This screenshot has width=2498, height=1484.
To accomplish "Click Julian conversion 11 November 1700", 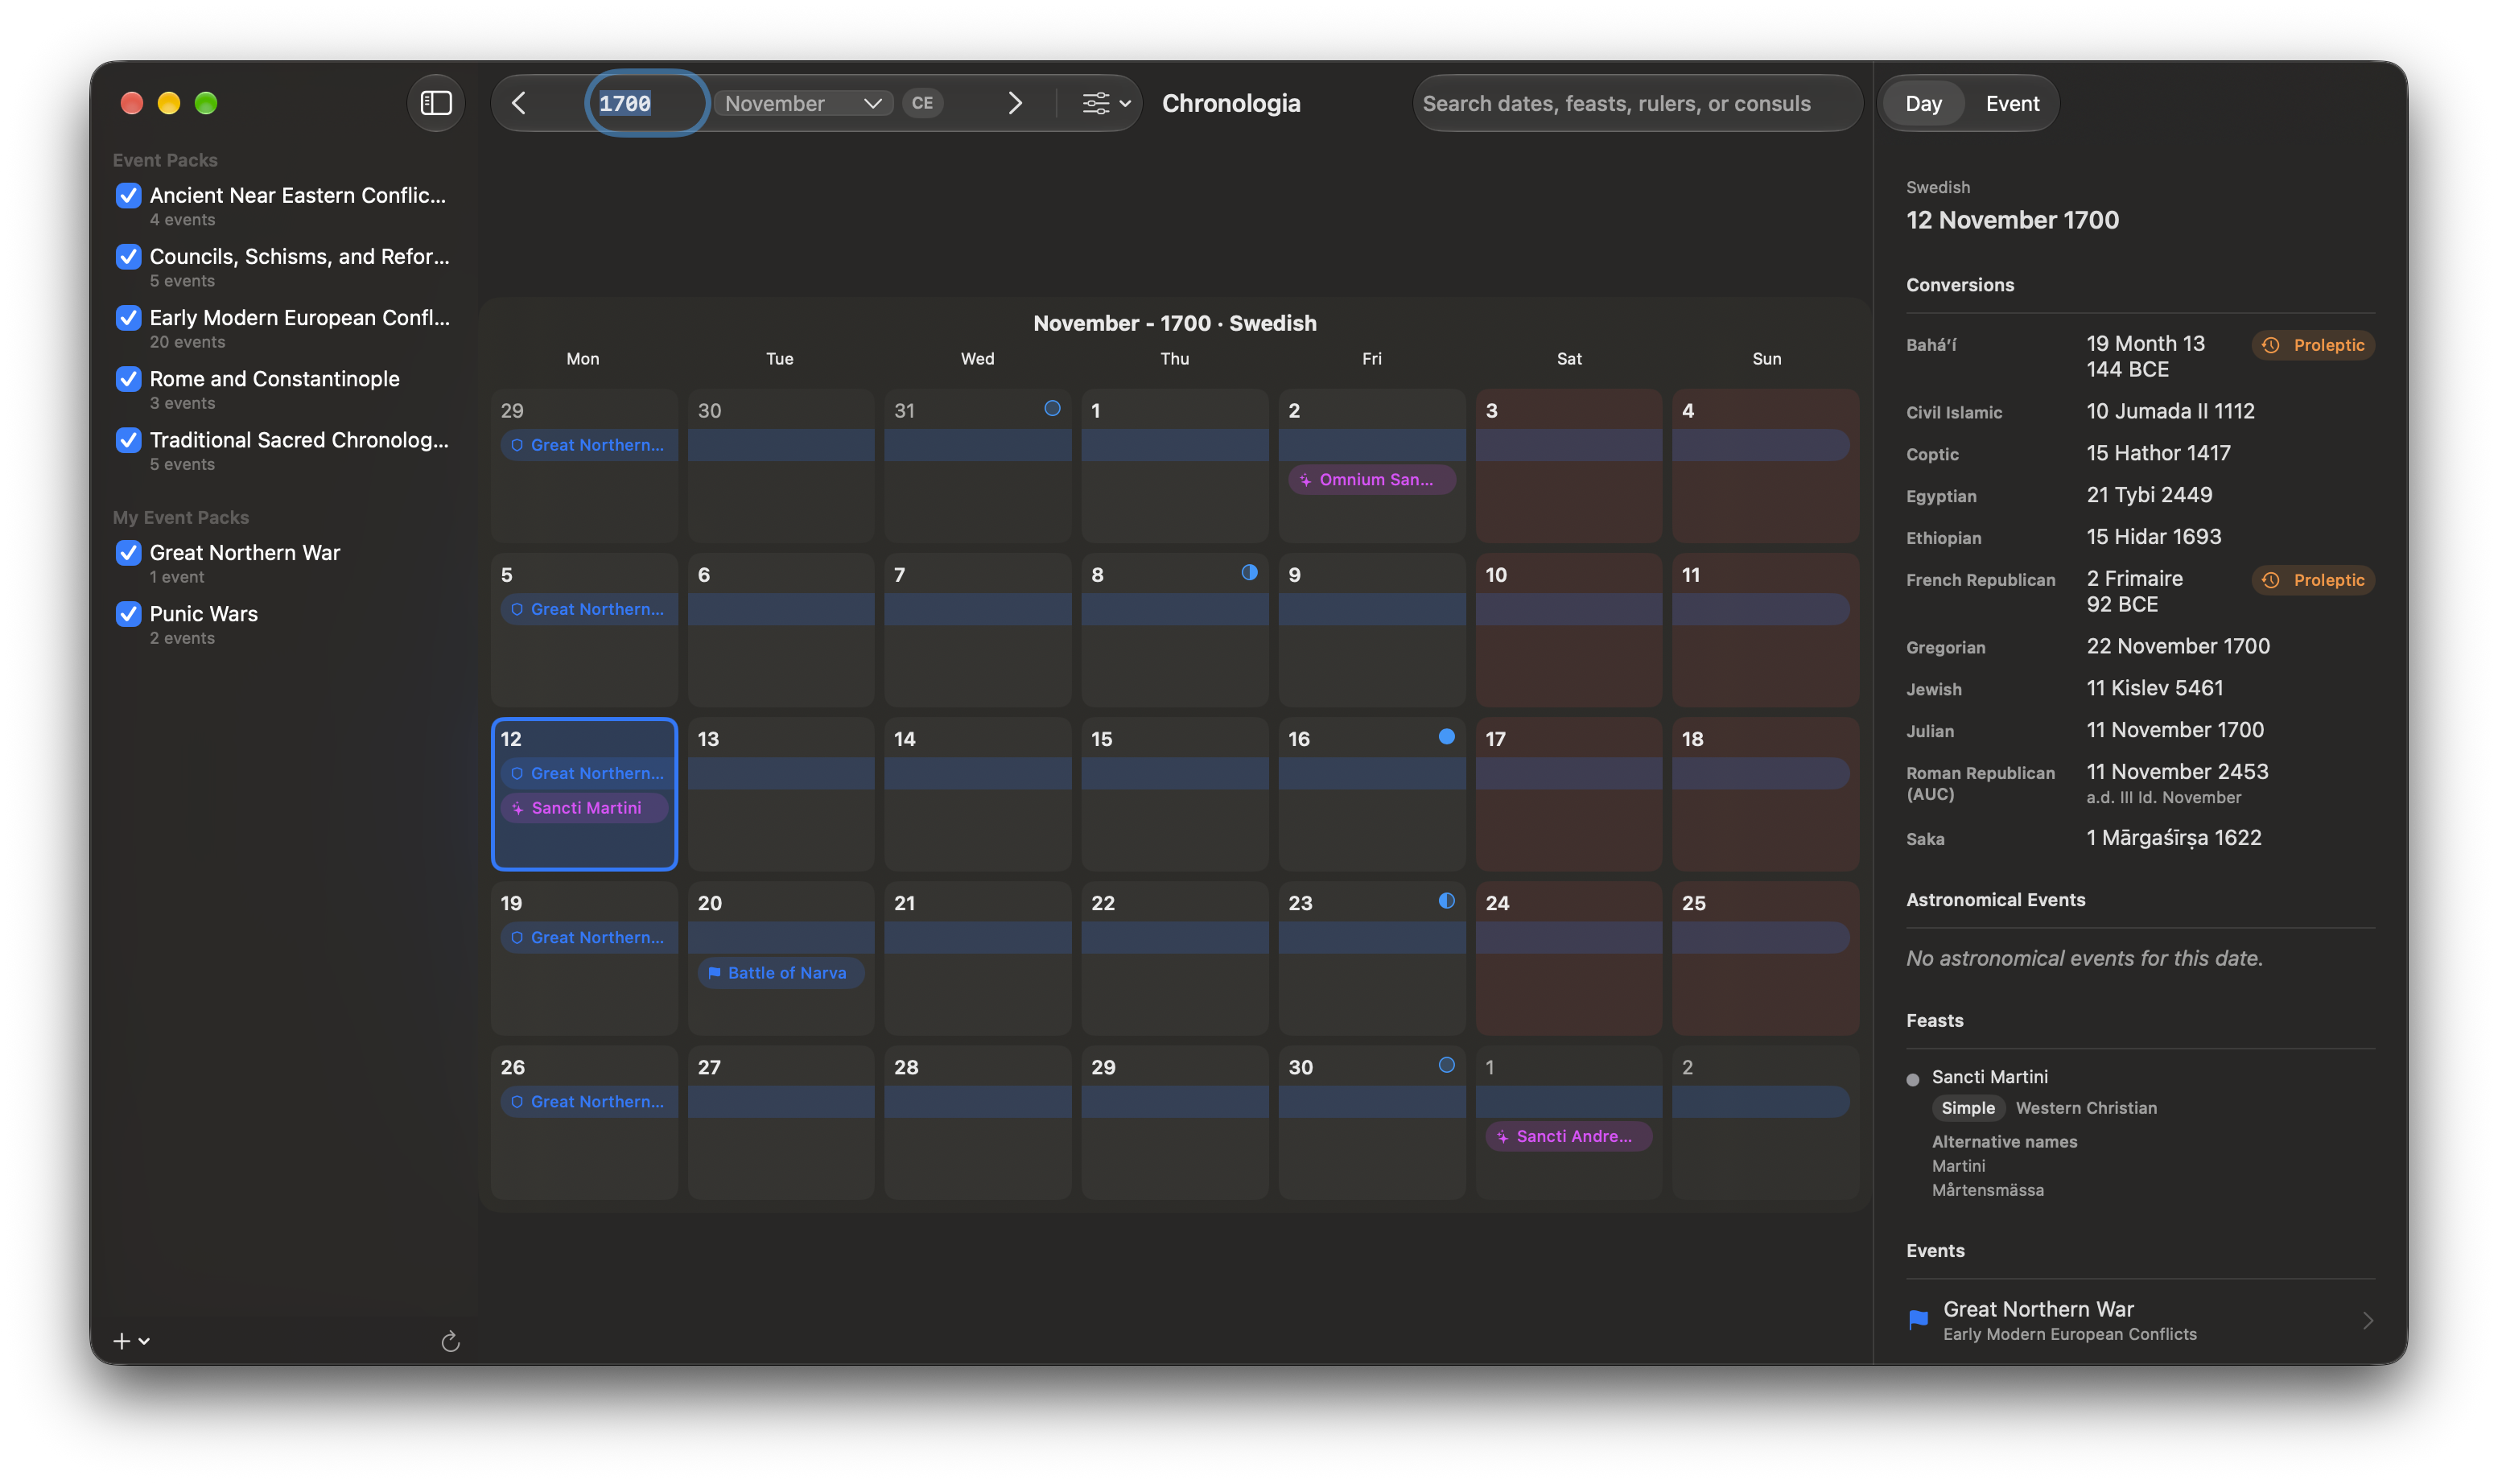I will (2174, 730).
